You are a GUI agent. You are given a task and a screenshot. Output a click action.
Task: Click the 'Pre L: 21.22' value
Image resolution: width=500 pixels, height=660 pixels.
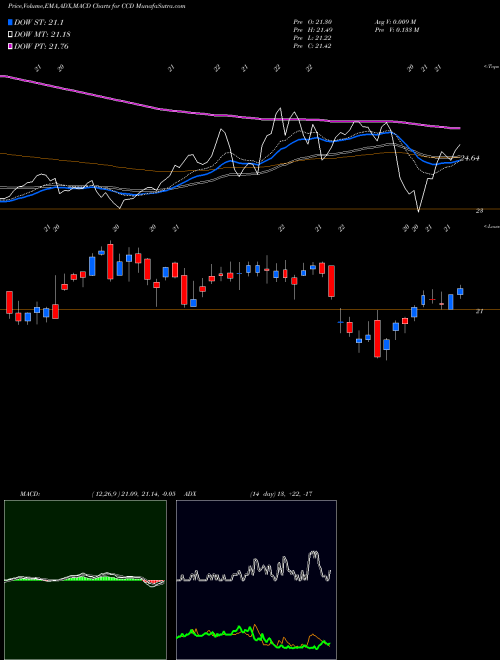point(313,38)
